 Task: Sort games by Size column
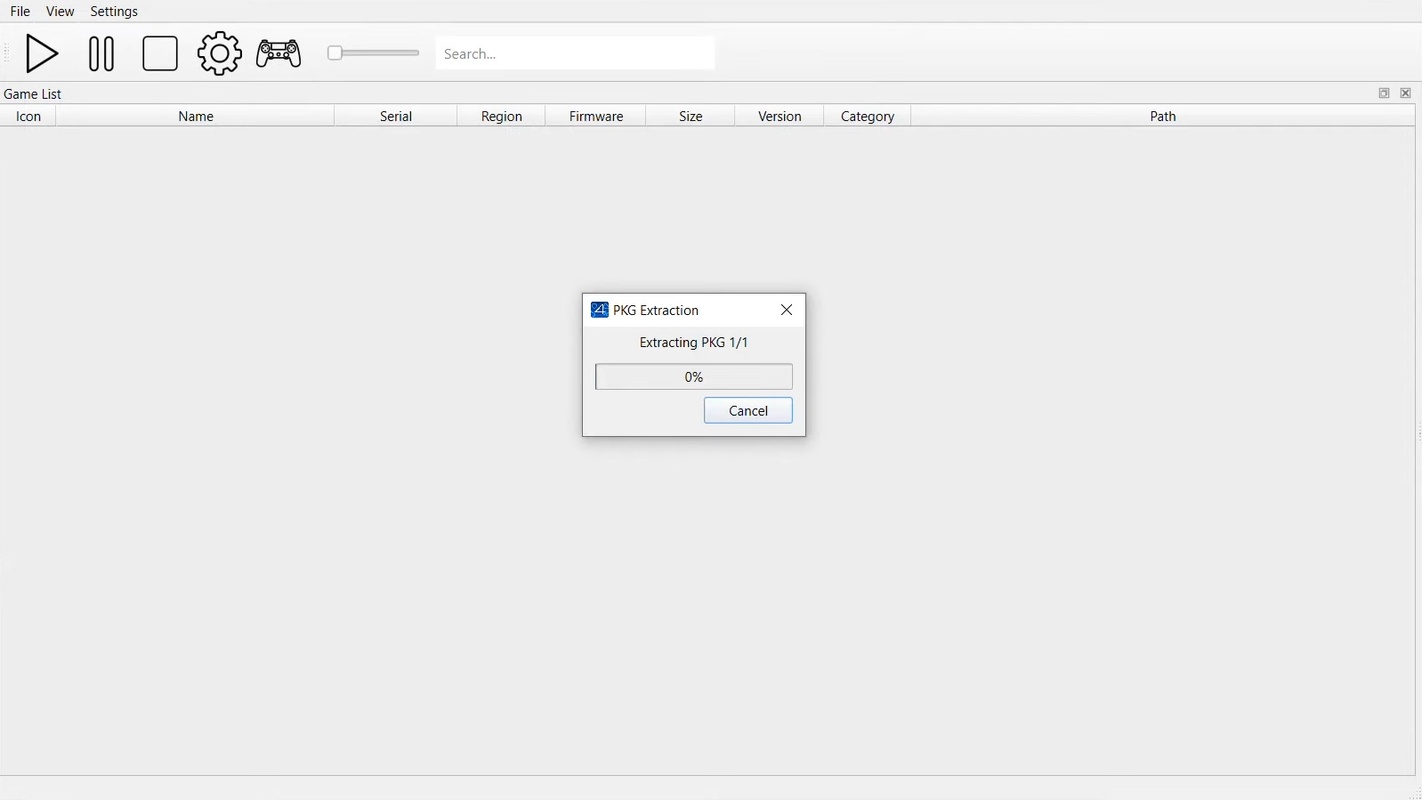point(690,116)
